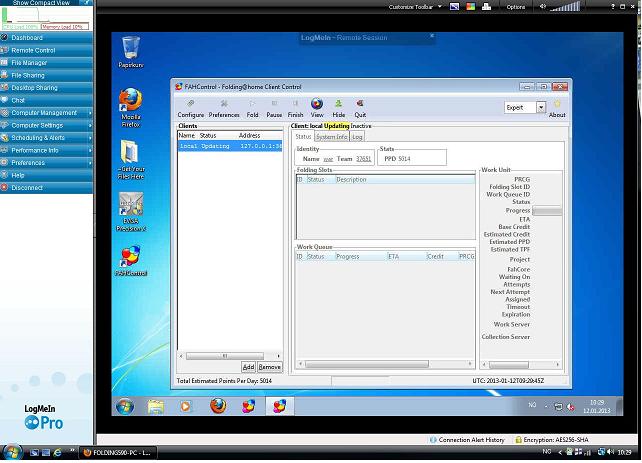Click remote Windows 7 Start orb
Screen dimensions: 642x463
click(124, 406)
